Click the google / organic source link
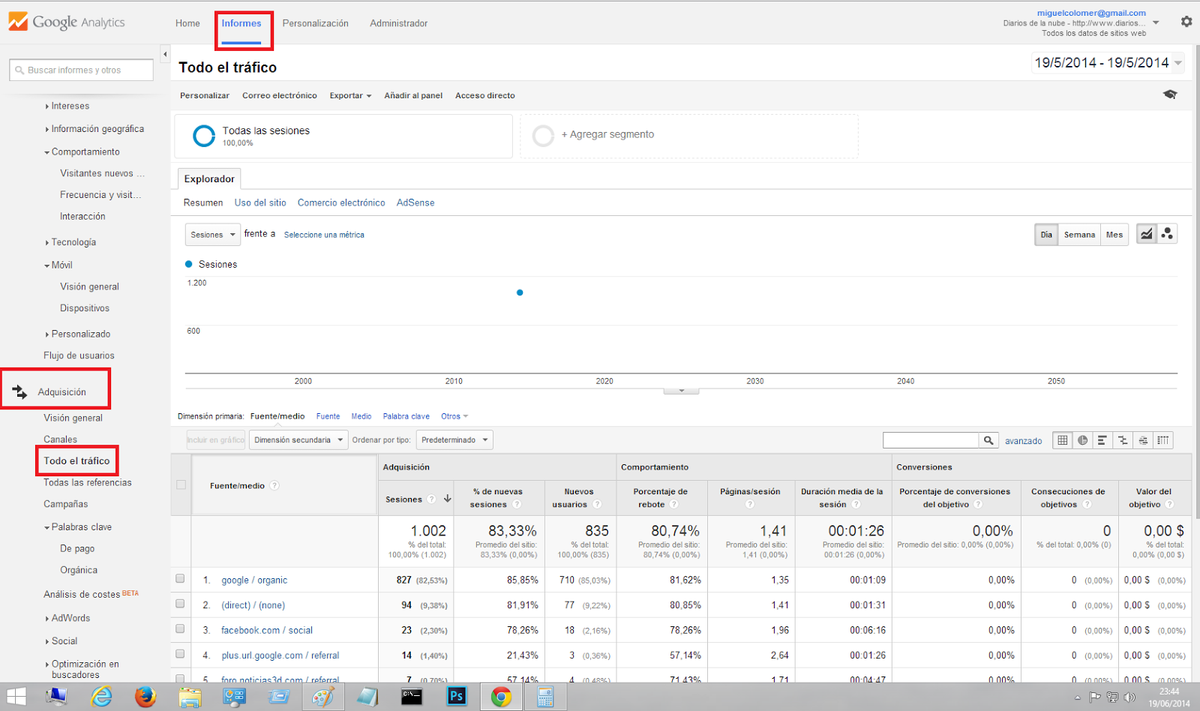The image size is (1200, 711). (254, 580)
